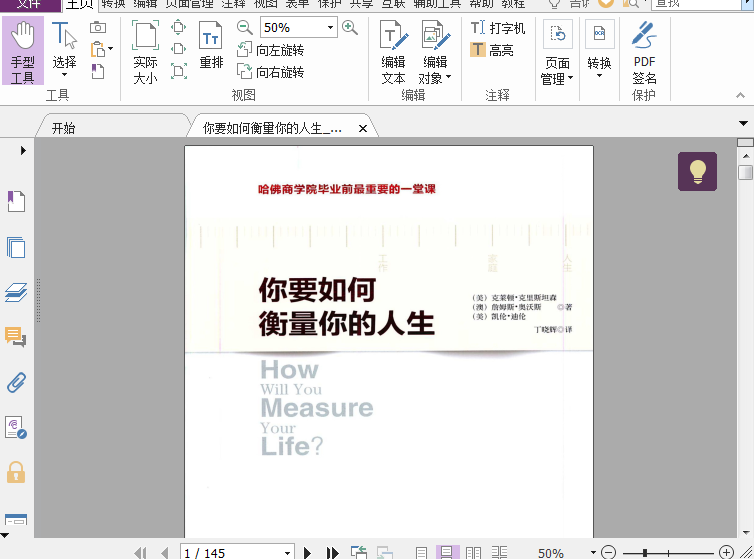
Task: Toggle Continuous page view mode
Action: 447,552
